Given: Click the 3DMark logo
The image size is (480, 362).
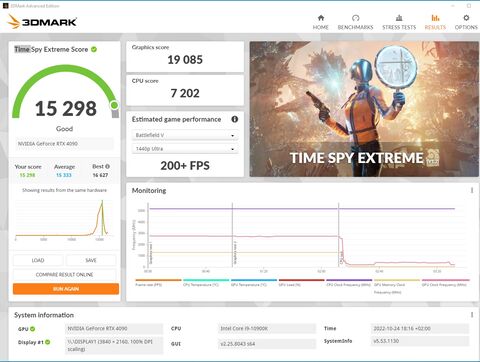Looking at the screenshot, I should tap(42, 22).
